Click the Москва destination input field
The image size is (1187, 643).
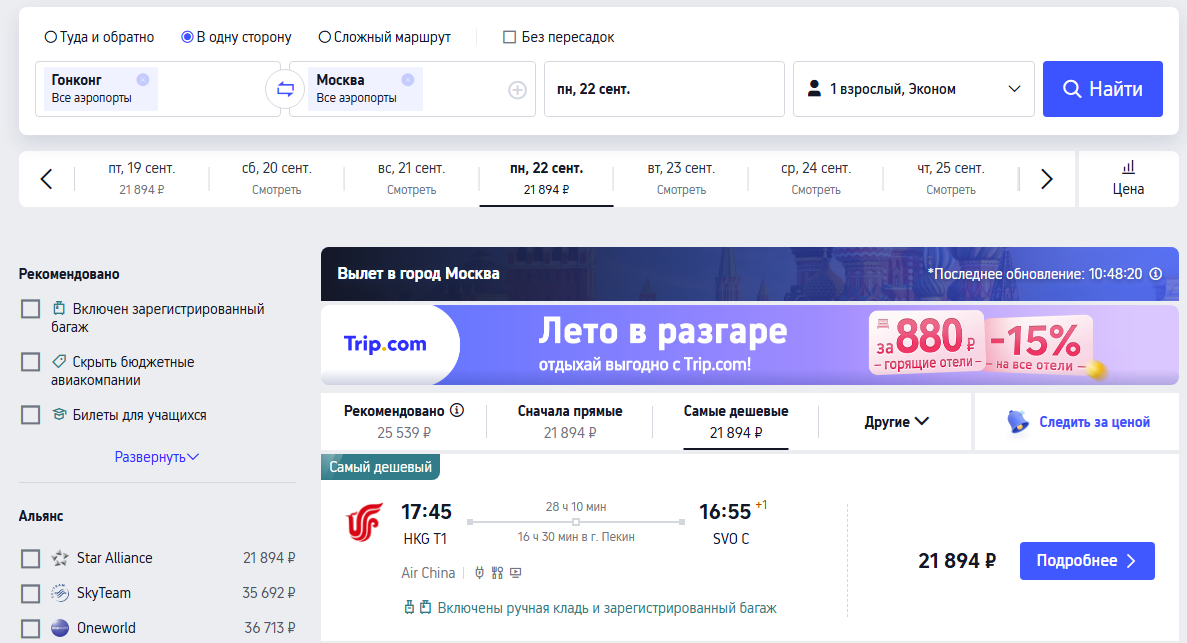[x=413, y=89]
